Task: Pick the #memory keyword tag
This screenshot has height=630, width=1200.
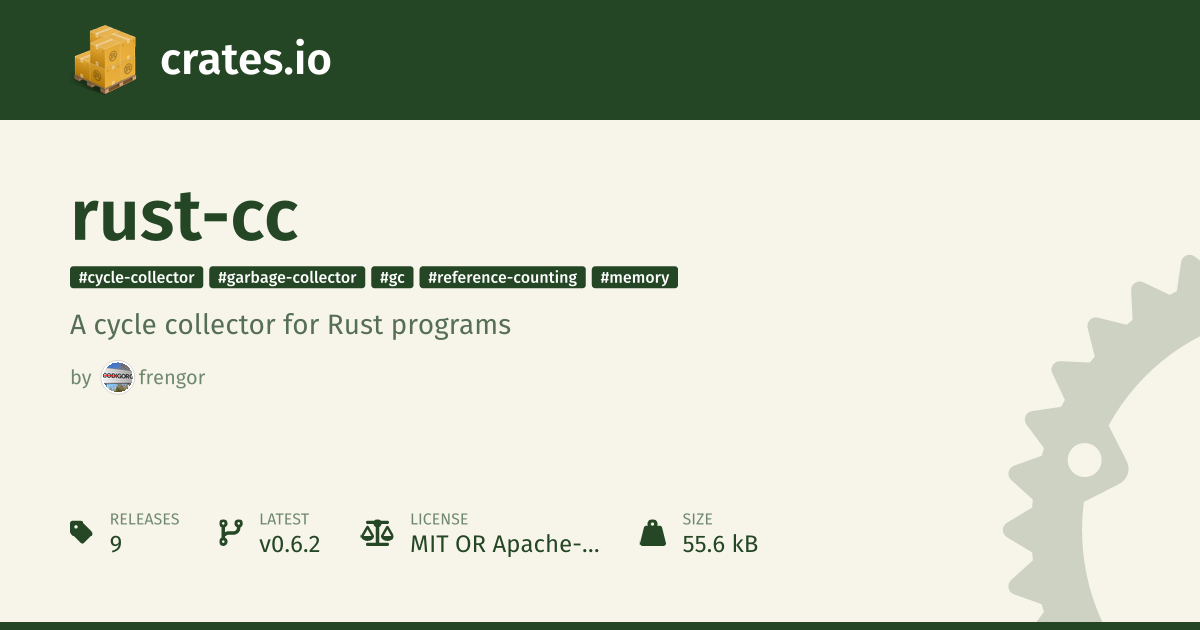Action: [635, 277]
